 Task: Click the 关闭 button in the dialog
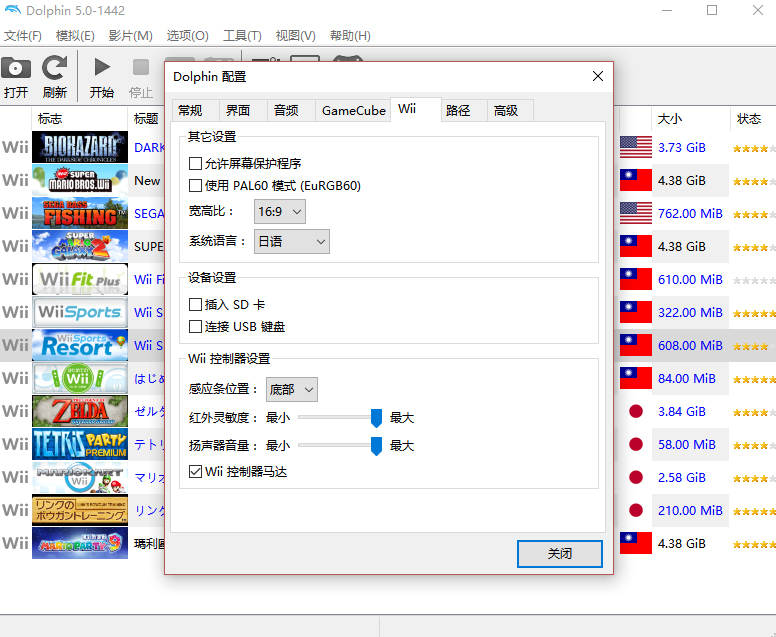pos(560,553)
